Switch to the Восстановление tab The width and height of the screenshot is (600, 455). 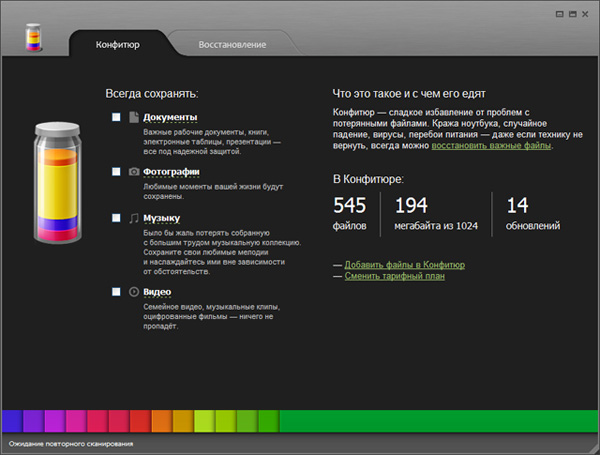pos(232,44)
